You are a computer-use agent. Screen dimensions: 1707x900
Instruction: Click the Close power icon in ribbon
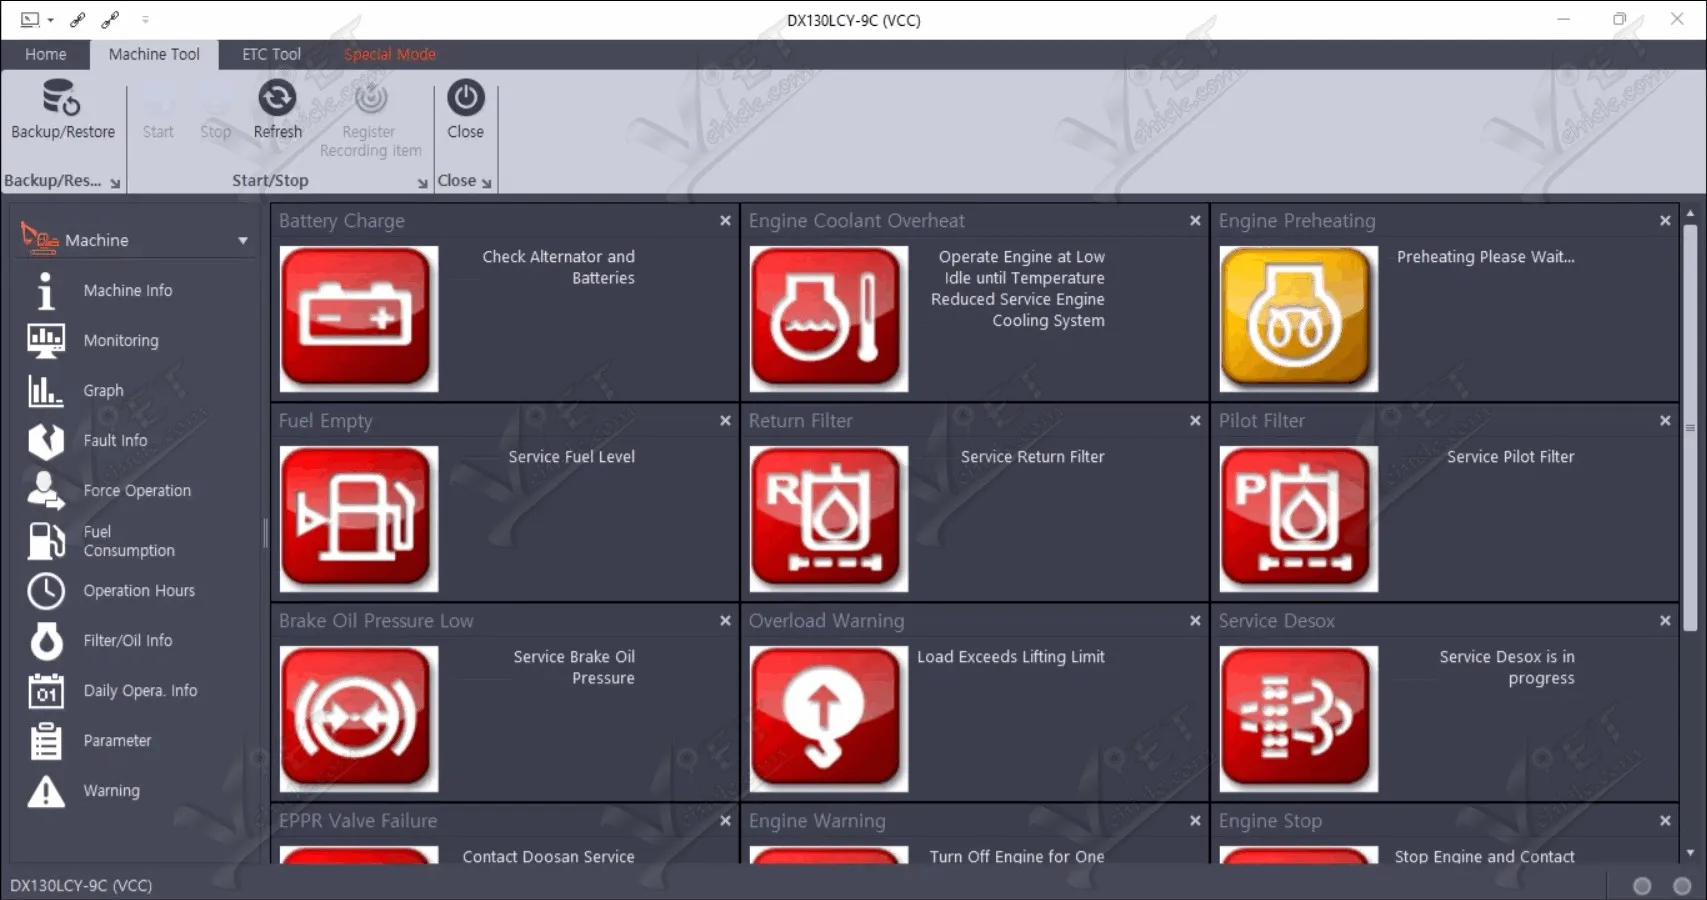pos(466,98)
